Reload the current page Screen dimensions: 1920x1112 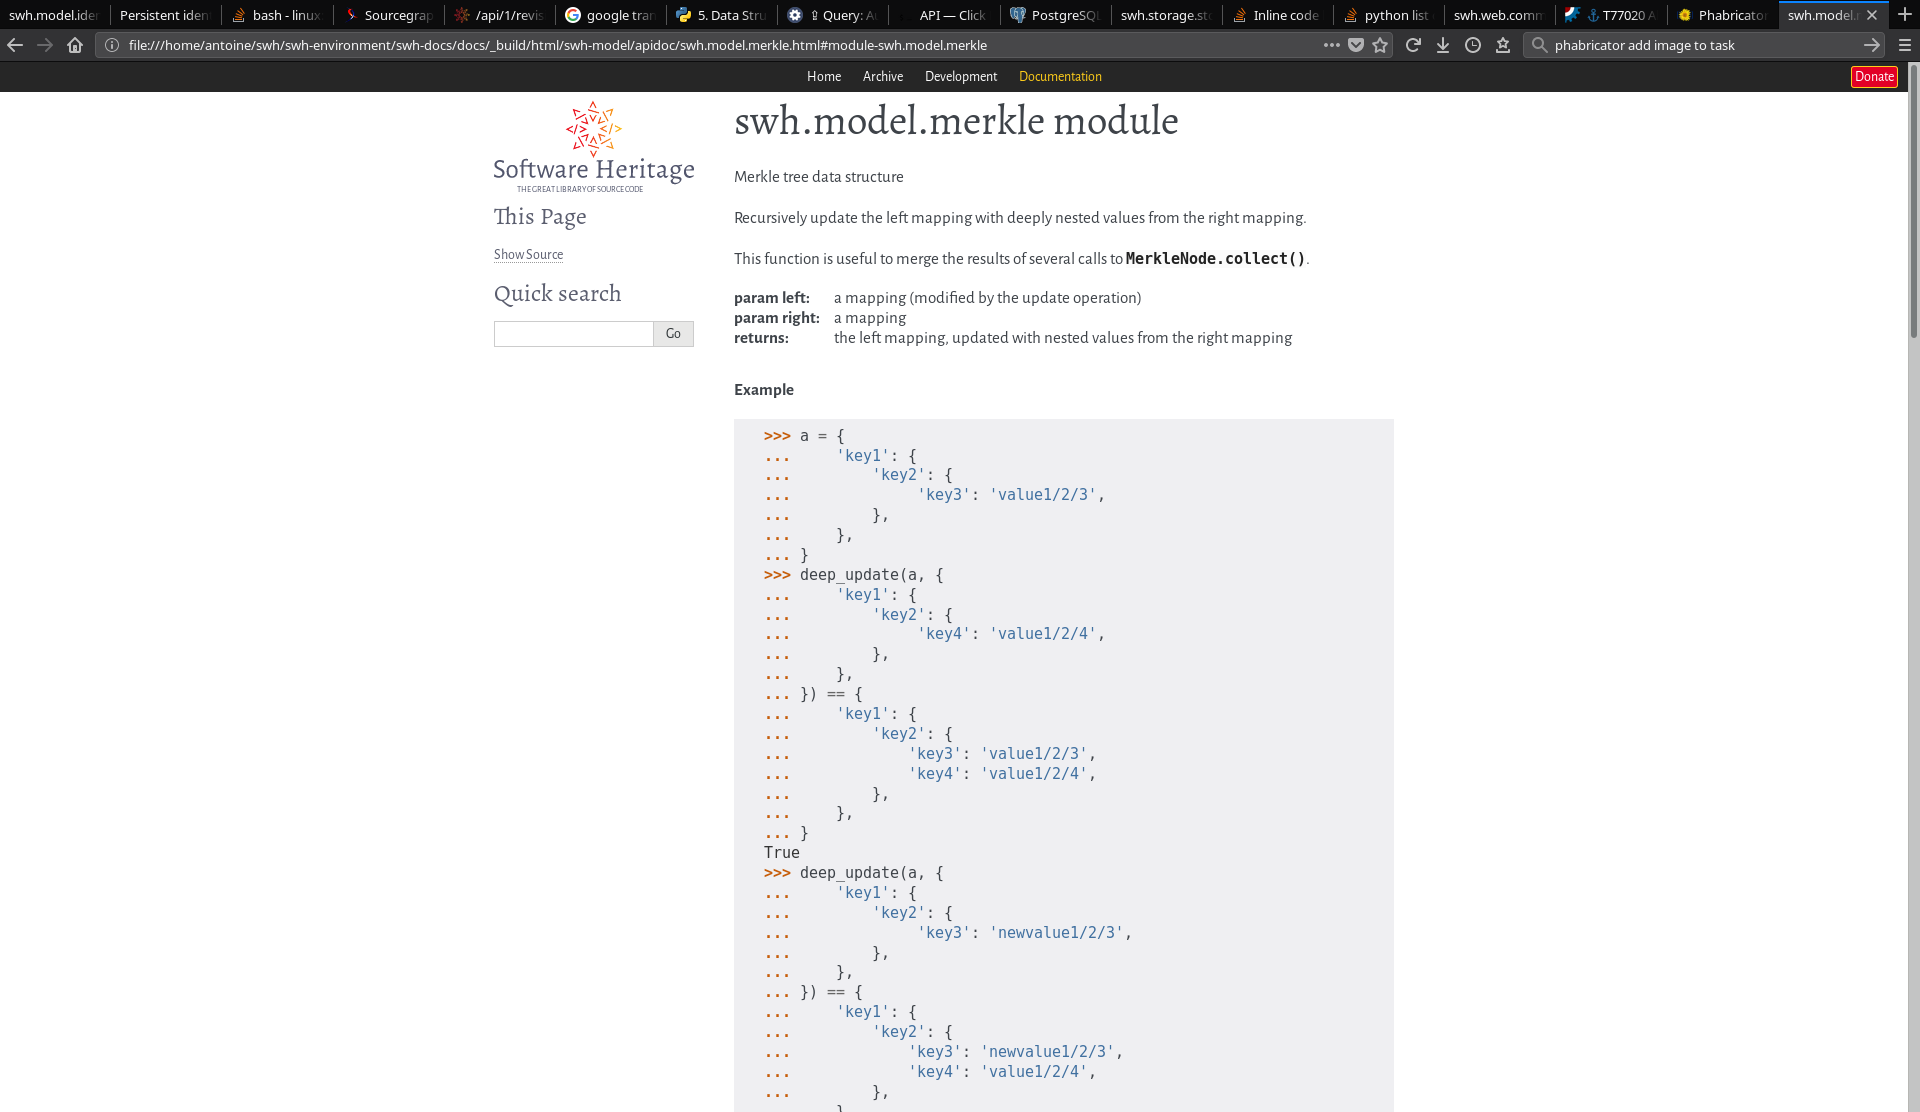coord(1413,45)
